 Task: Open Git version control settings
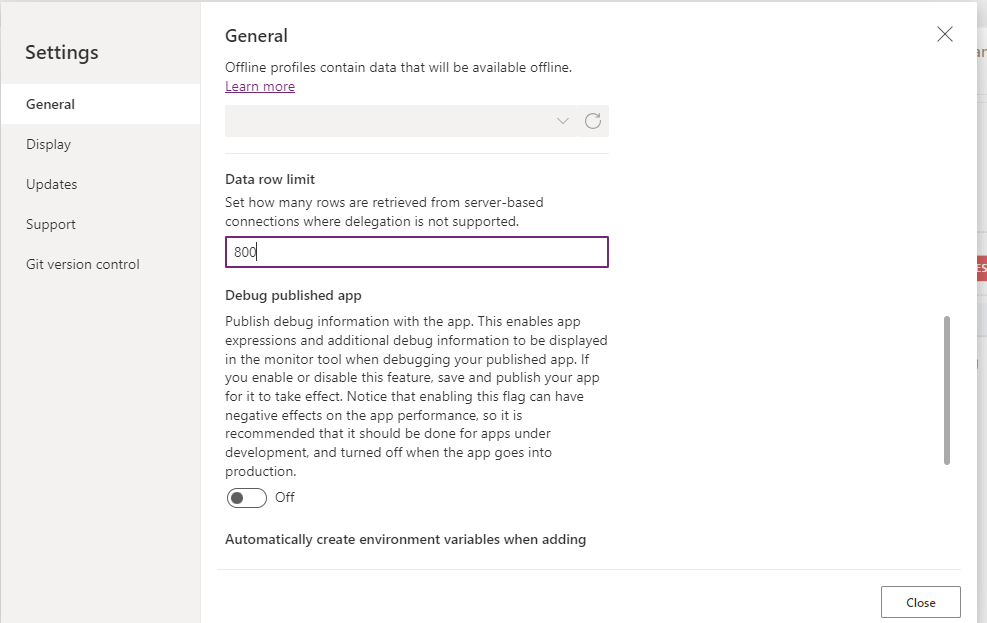tap(83, 264)
